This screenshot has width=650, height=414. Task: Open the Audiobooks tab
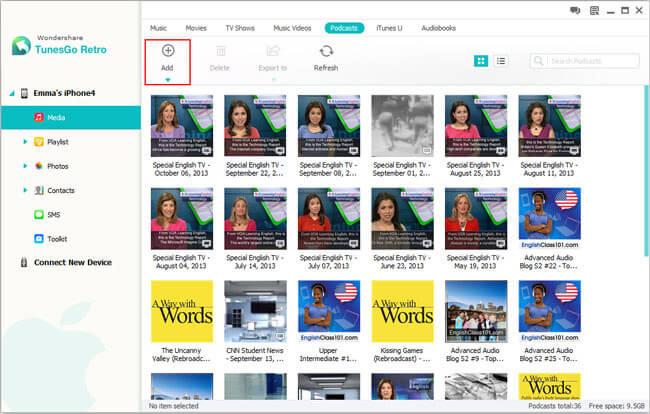click(x=438, y=28)
